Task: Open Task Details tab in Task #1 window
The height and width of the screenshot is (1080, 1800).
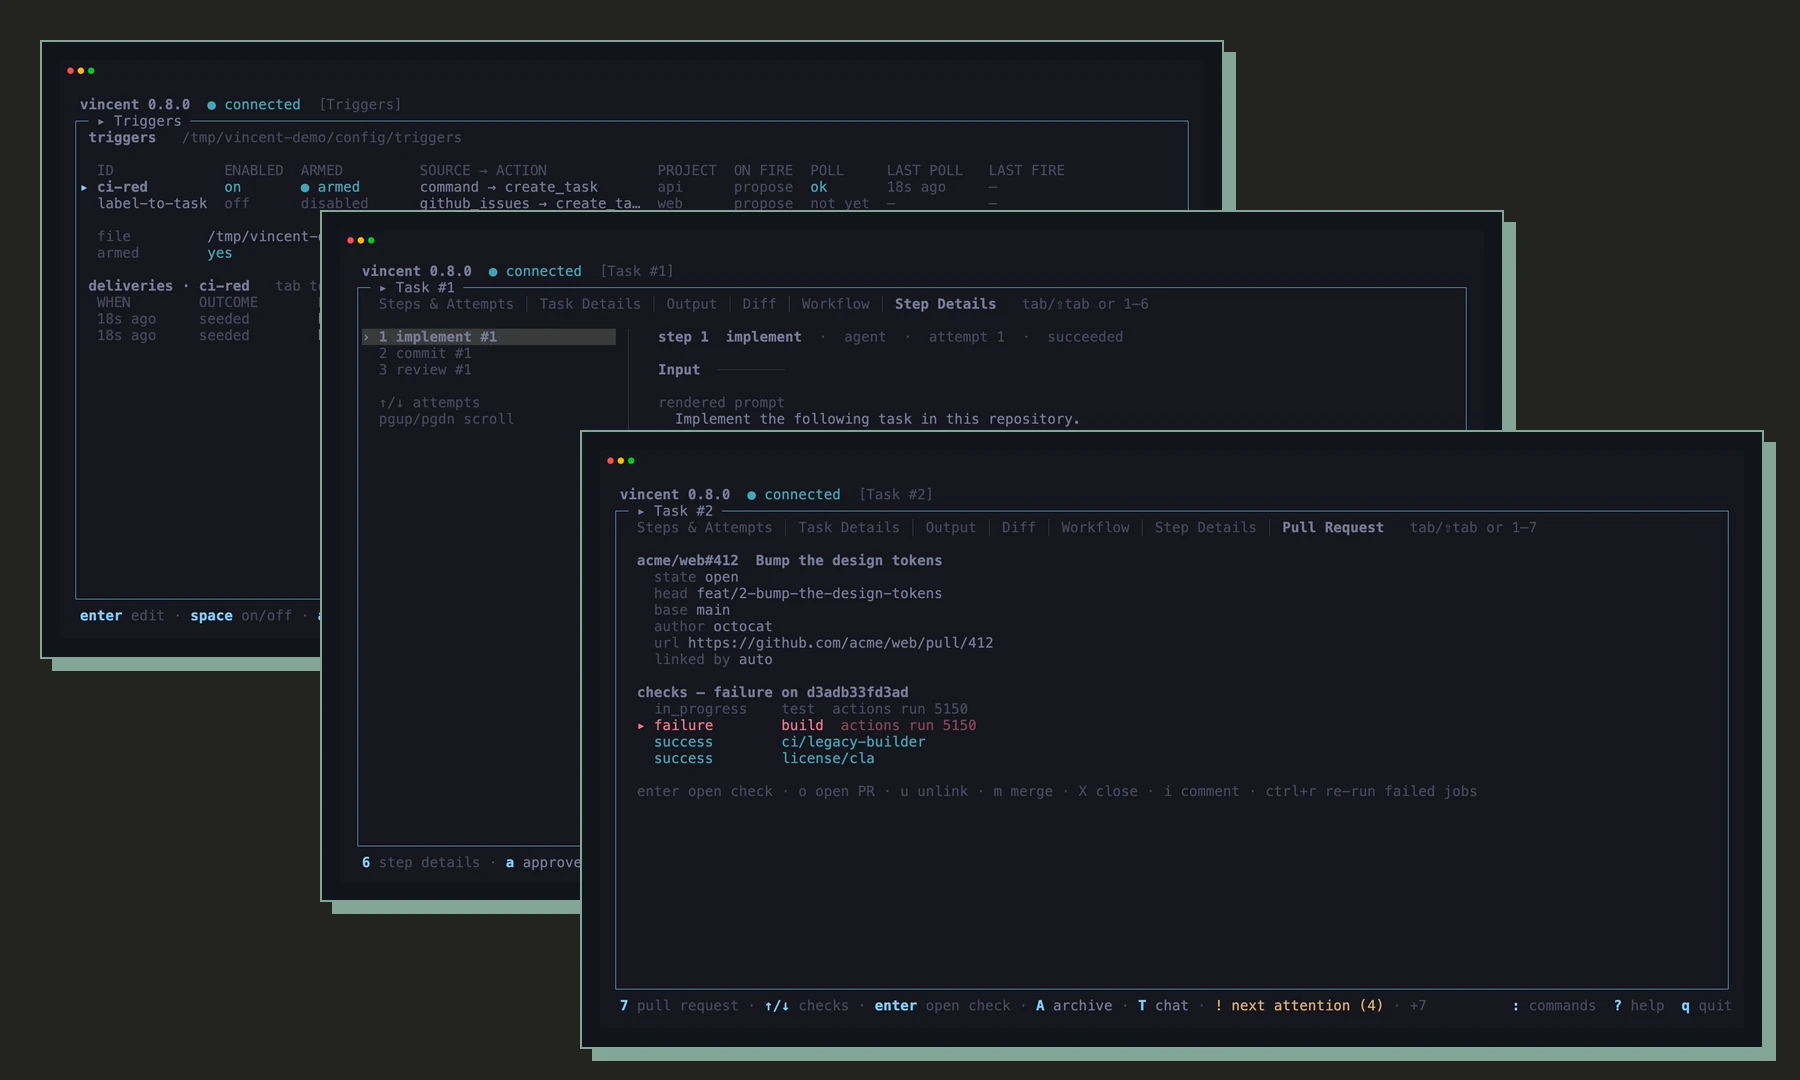Action: 590,304
